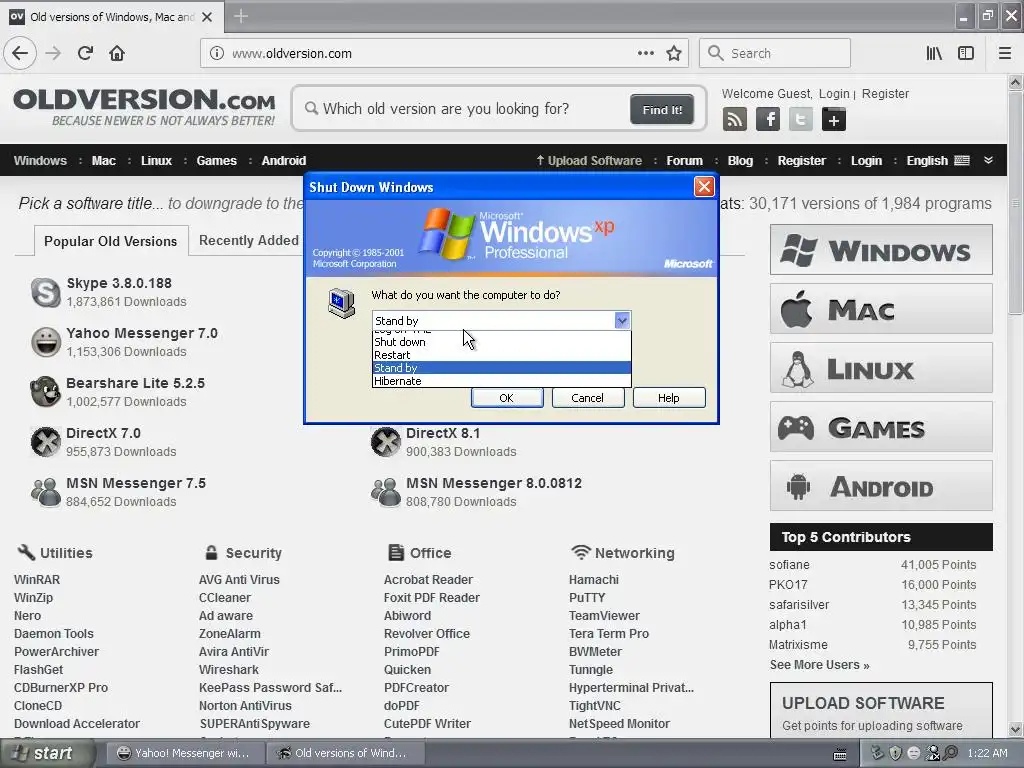Image resolution: width=1024 pixels, height=768 pixels.
Task: Bookmark this page with the star icon
Action: (x=674, y=53)
